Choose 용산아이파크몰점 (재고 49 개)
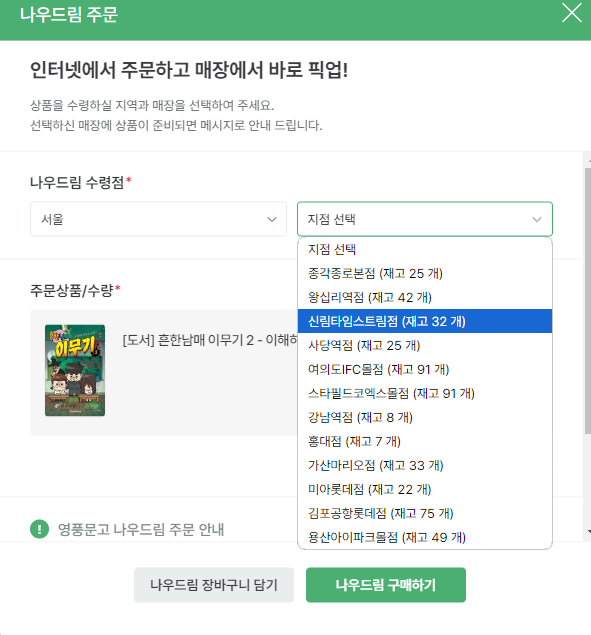591x635 pixels. coord(425,537)
